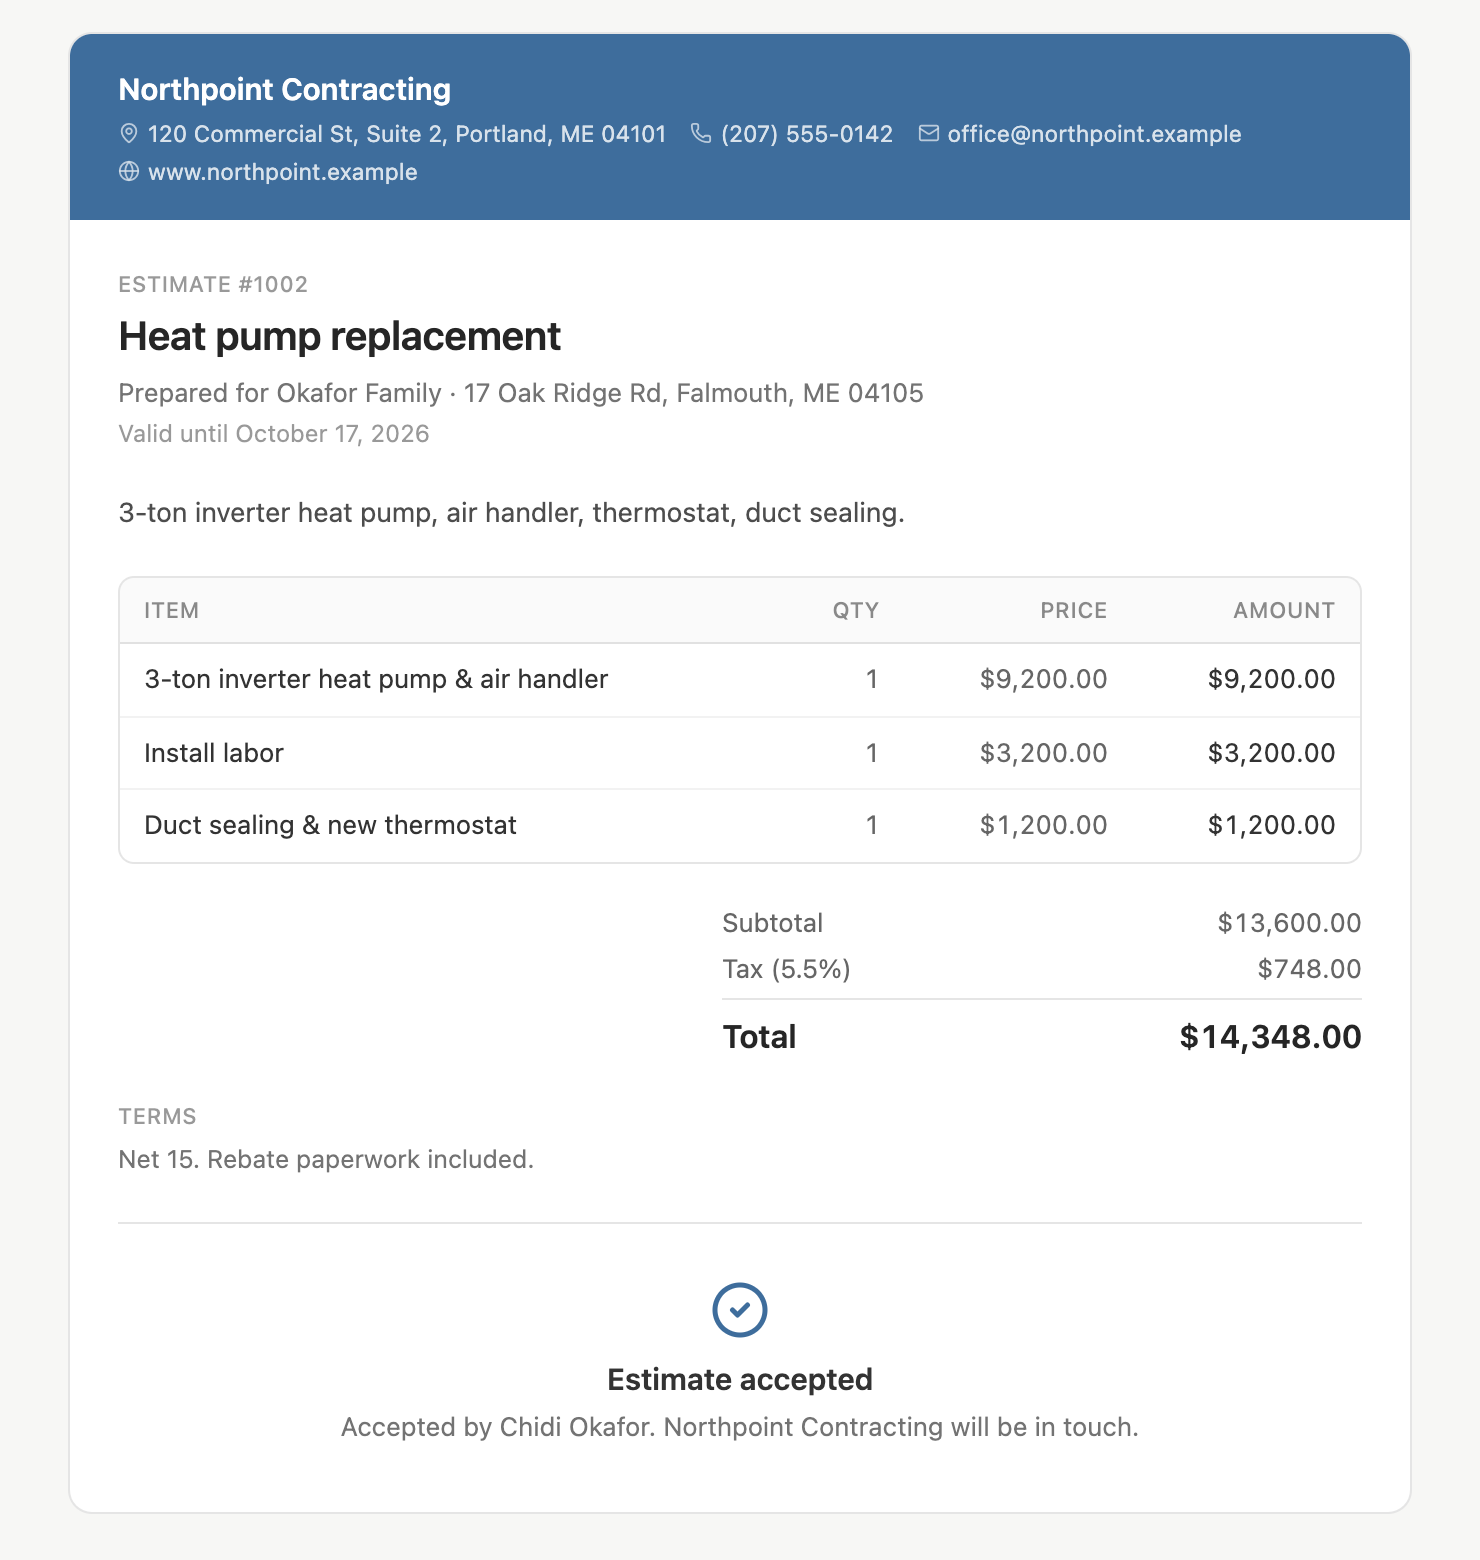The height and width of the screenshot is (1560, 1480).
Task: Click the PRICE column header
Action: pos(1073,610)
